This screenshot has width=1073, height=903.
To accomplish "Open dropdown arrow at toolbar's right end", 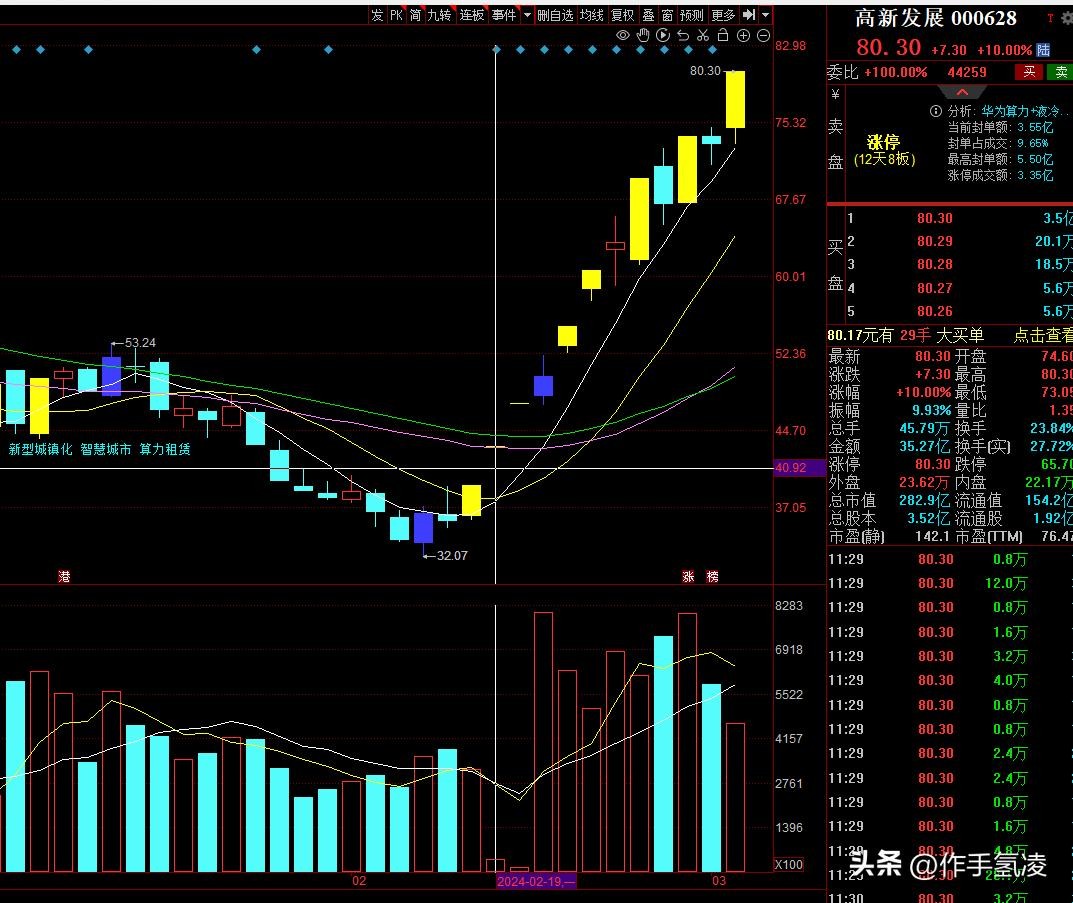I will point(765,15).
